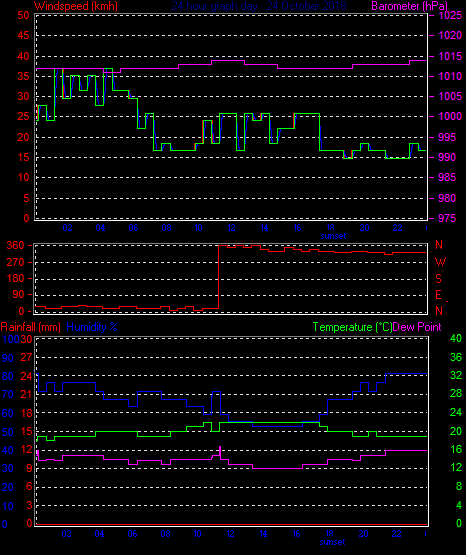
Task: Click the Dew Point legend label
Action: point(417,327)
